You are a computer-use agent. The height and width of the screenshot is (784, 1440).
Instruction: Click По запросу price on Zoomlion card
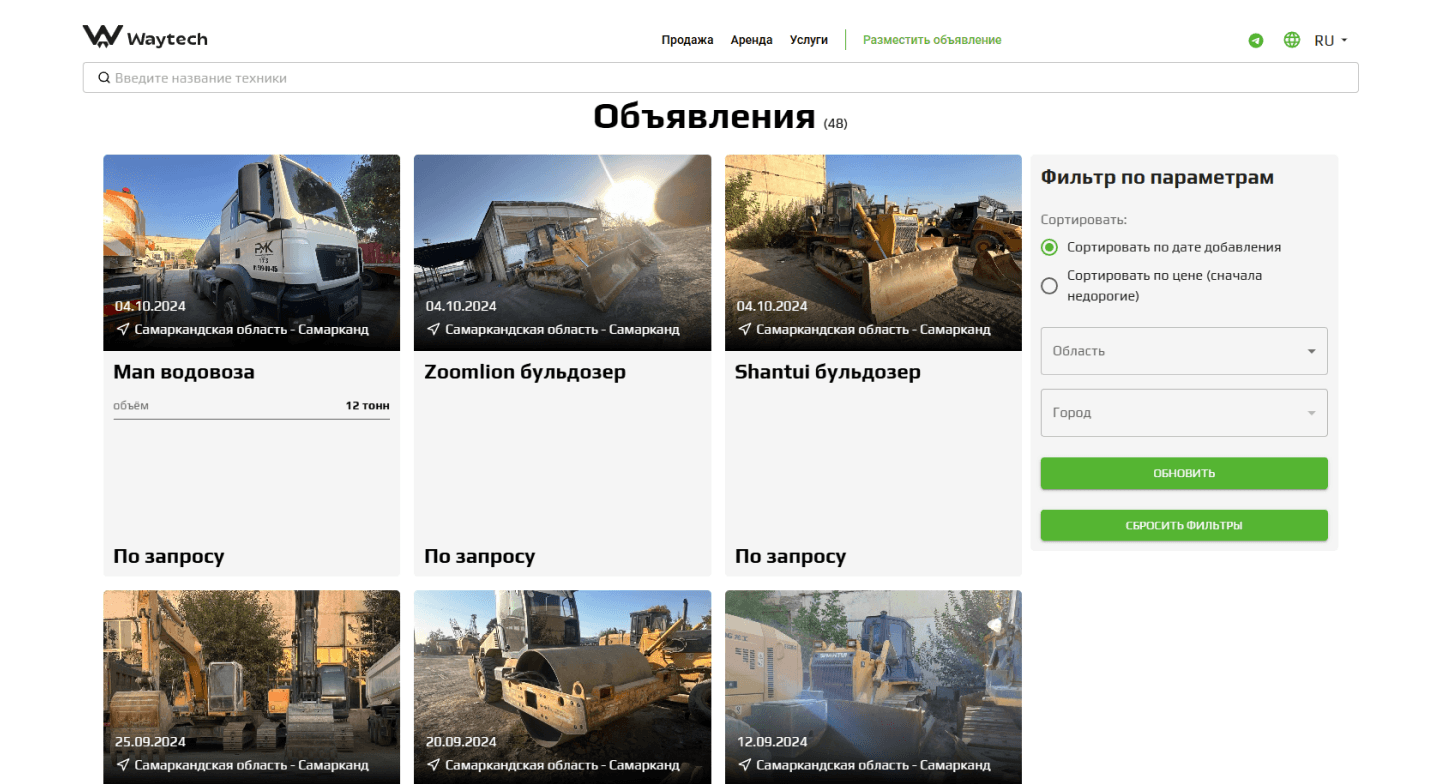coord(480,556)
